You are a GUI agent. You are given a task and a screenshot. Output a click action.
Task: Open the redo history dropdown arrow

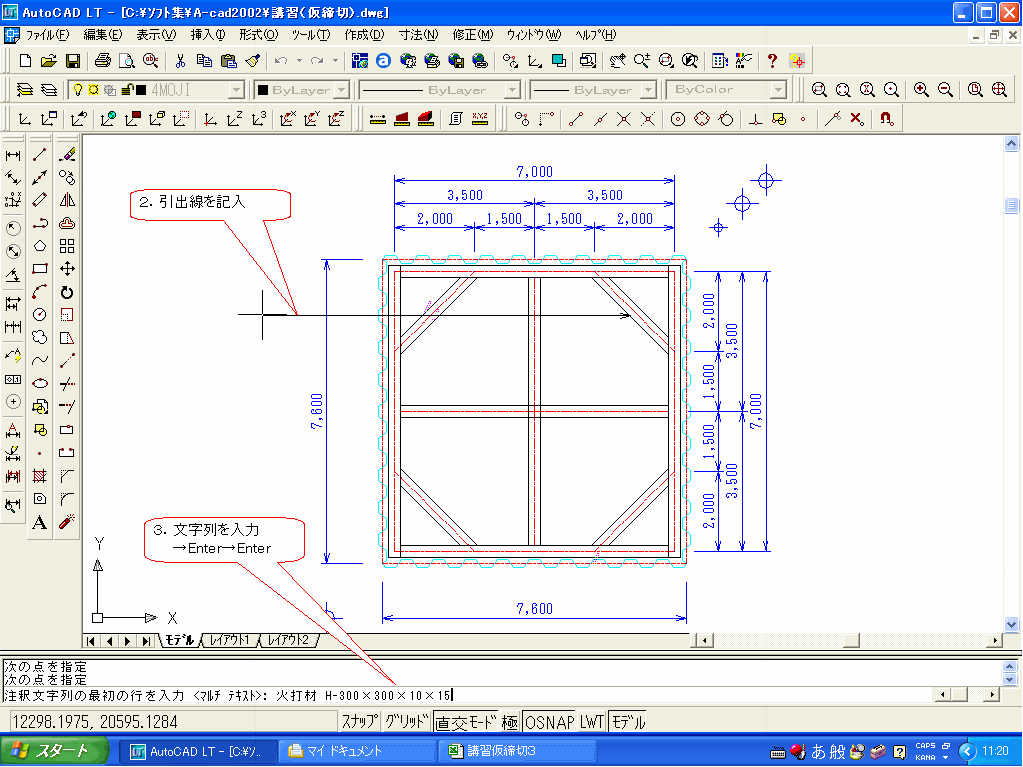tap(335, 61)
